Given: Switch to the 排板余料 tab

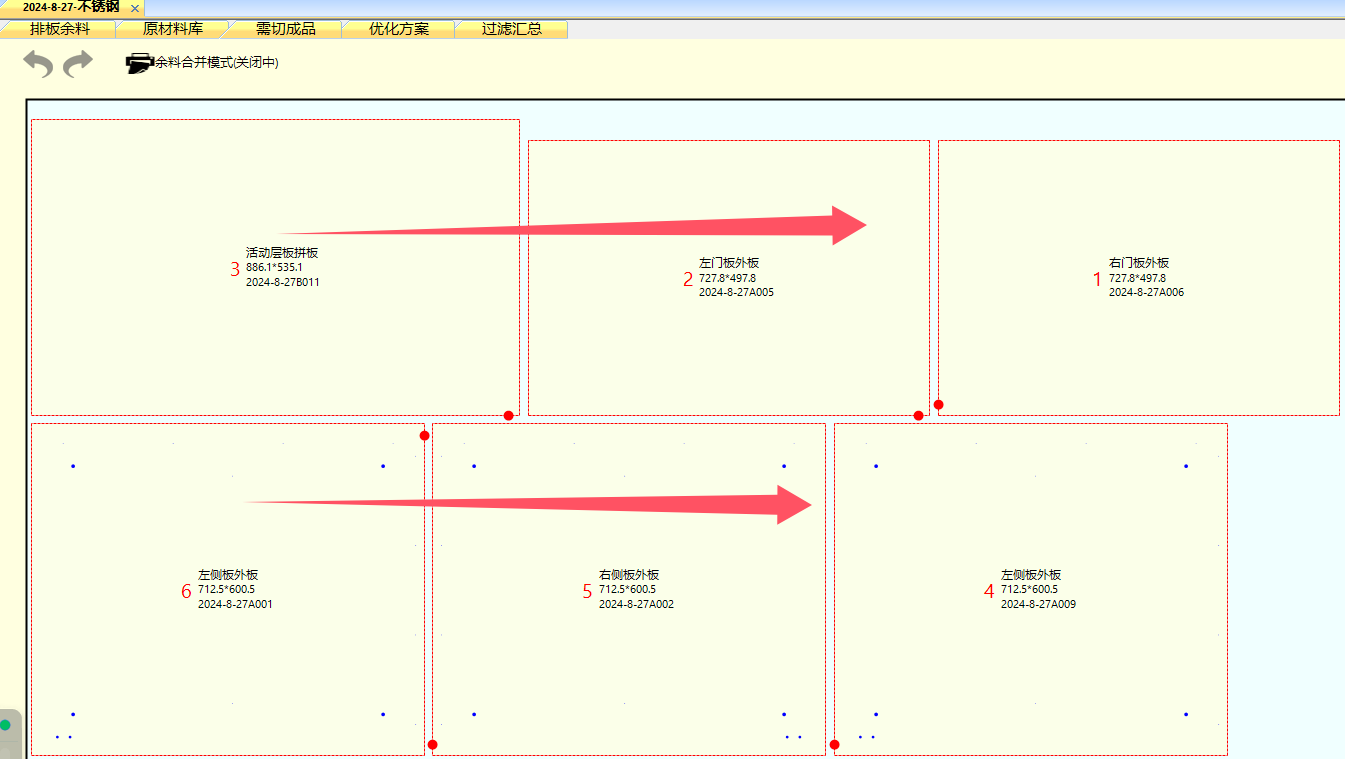Looking at the screenshot, I should (x=59, y=29).
